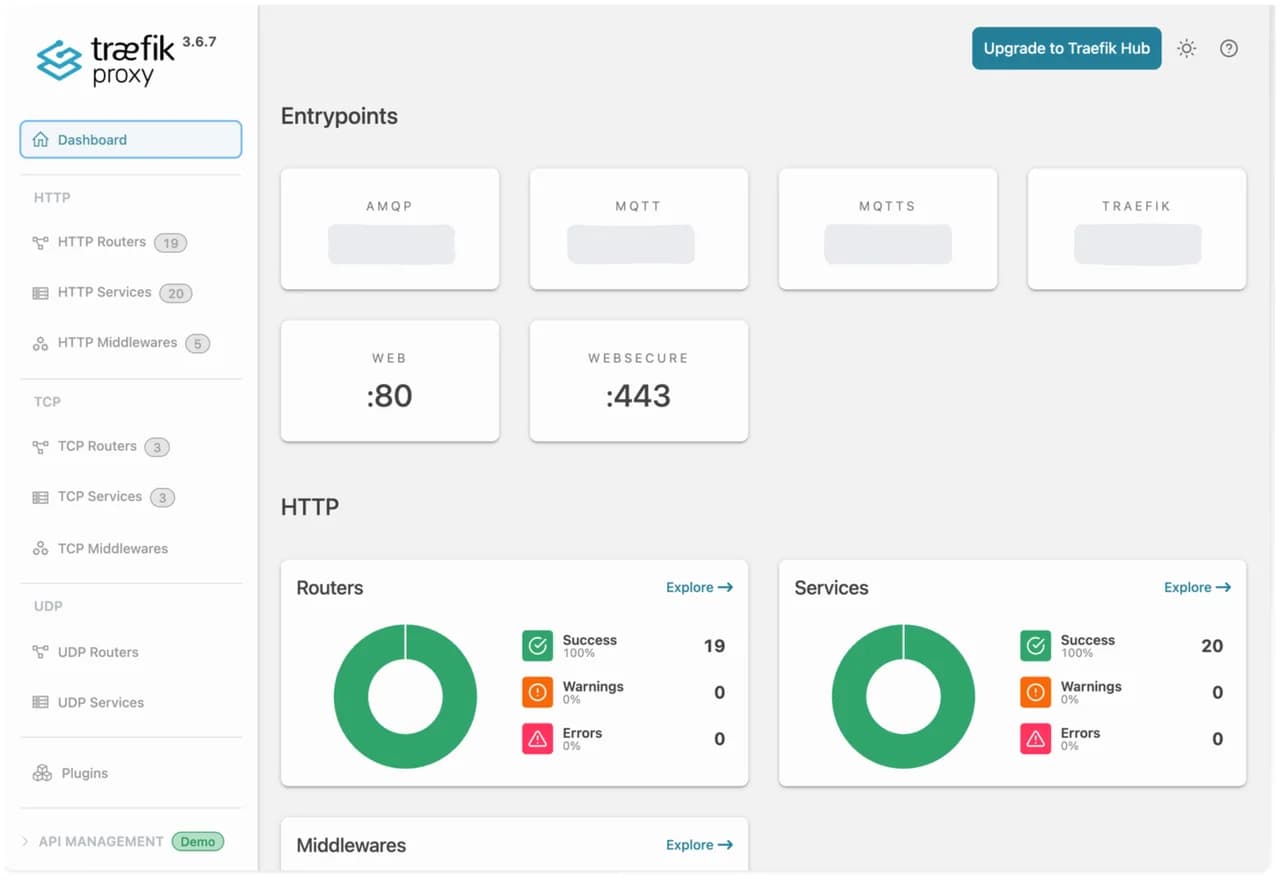Click the Services orange Warnings icon
The height and width of the screenshot is (881, 1280).
click(1036, 692)
